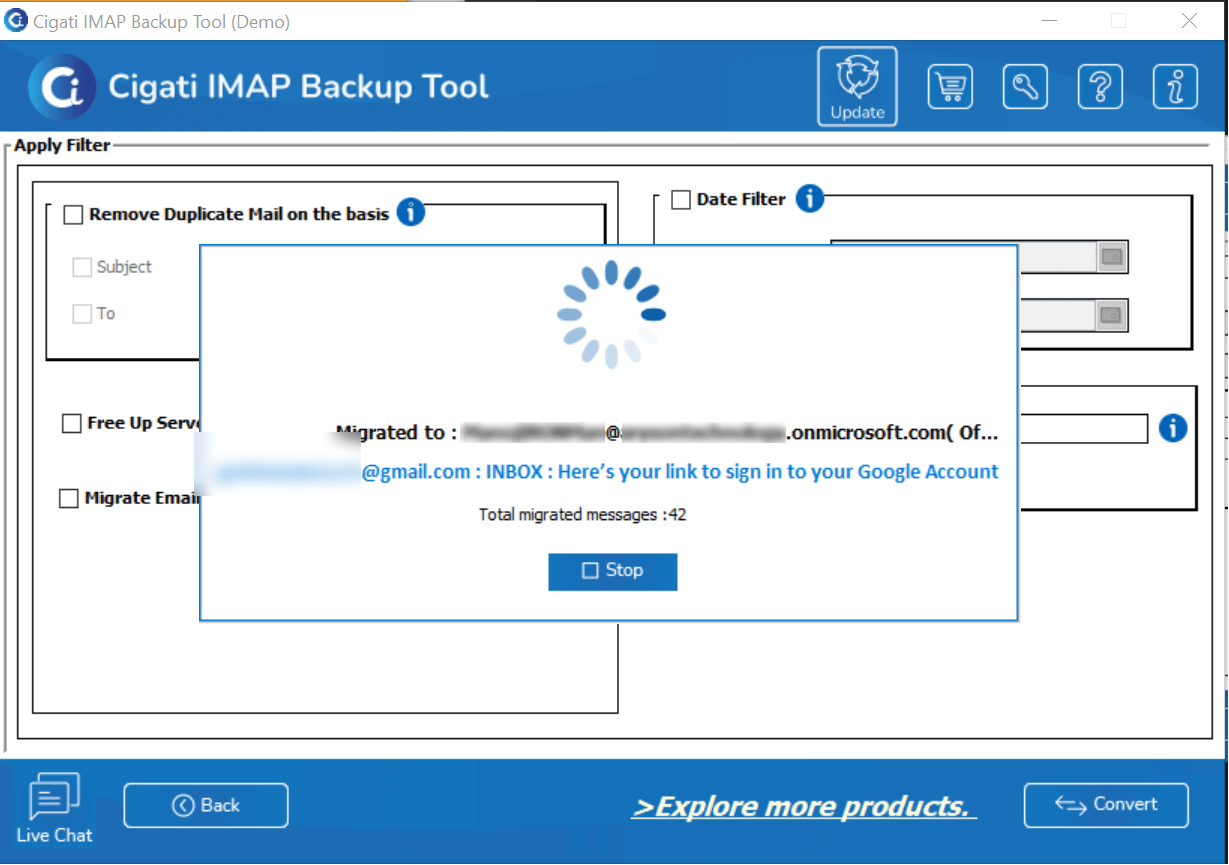Click the 'Migrated to' status line

(x=667, y=433)
